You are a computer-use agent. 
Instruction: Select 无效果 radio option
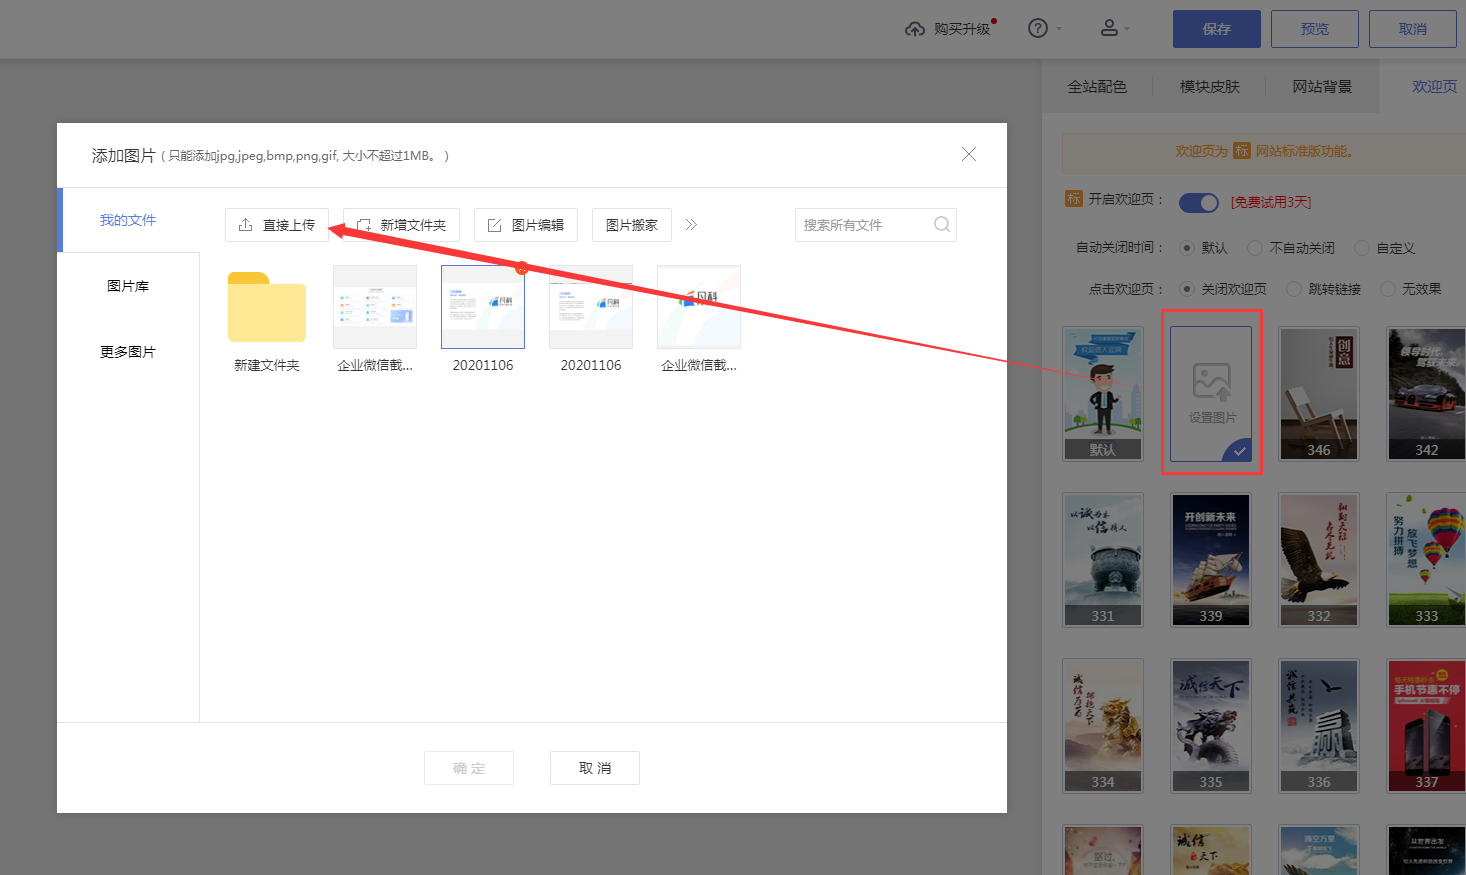click(x=1388, y=289)
